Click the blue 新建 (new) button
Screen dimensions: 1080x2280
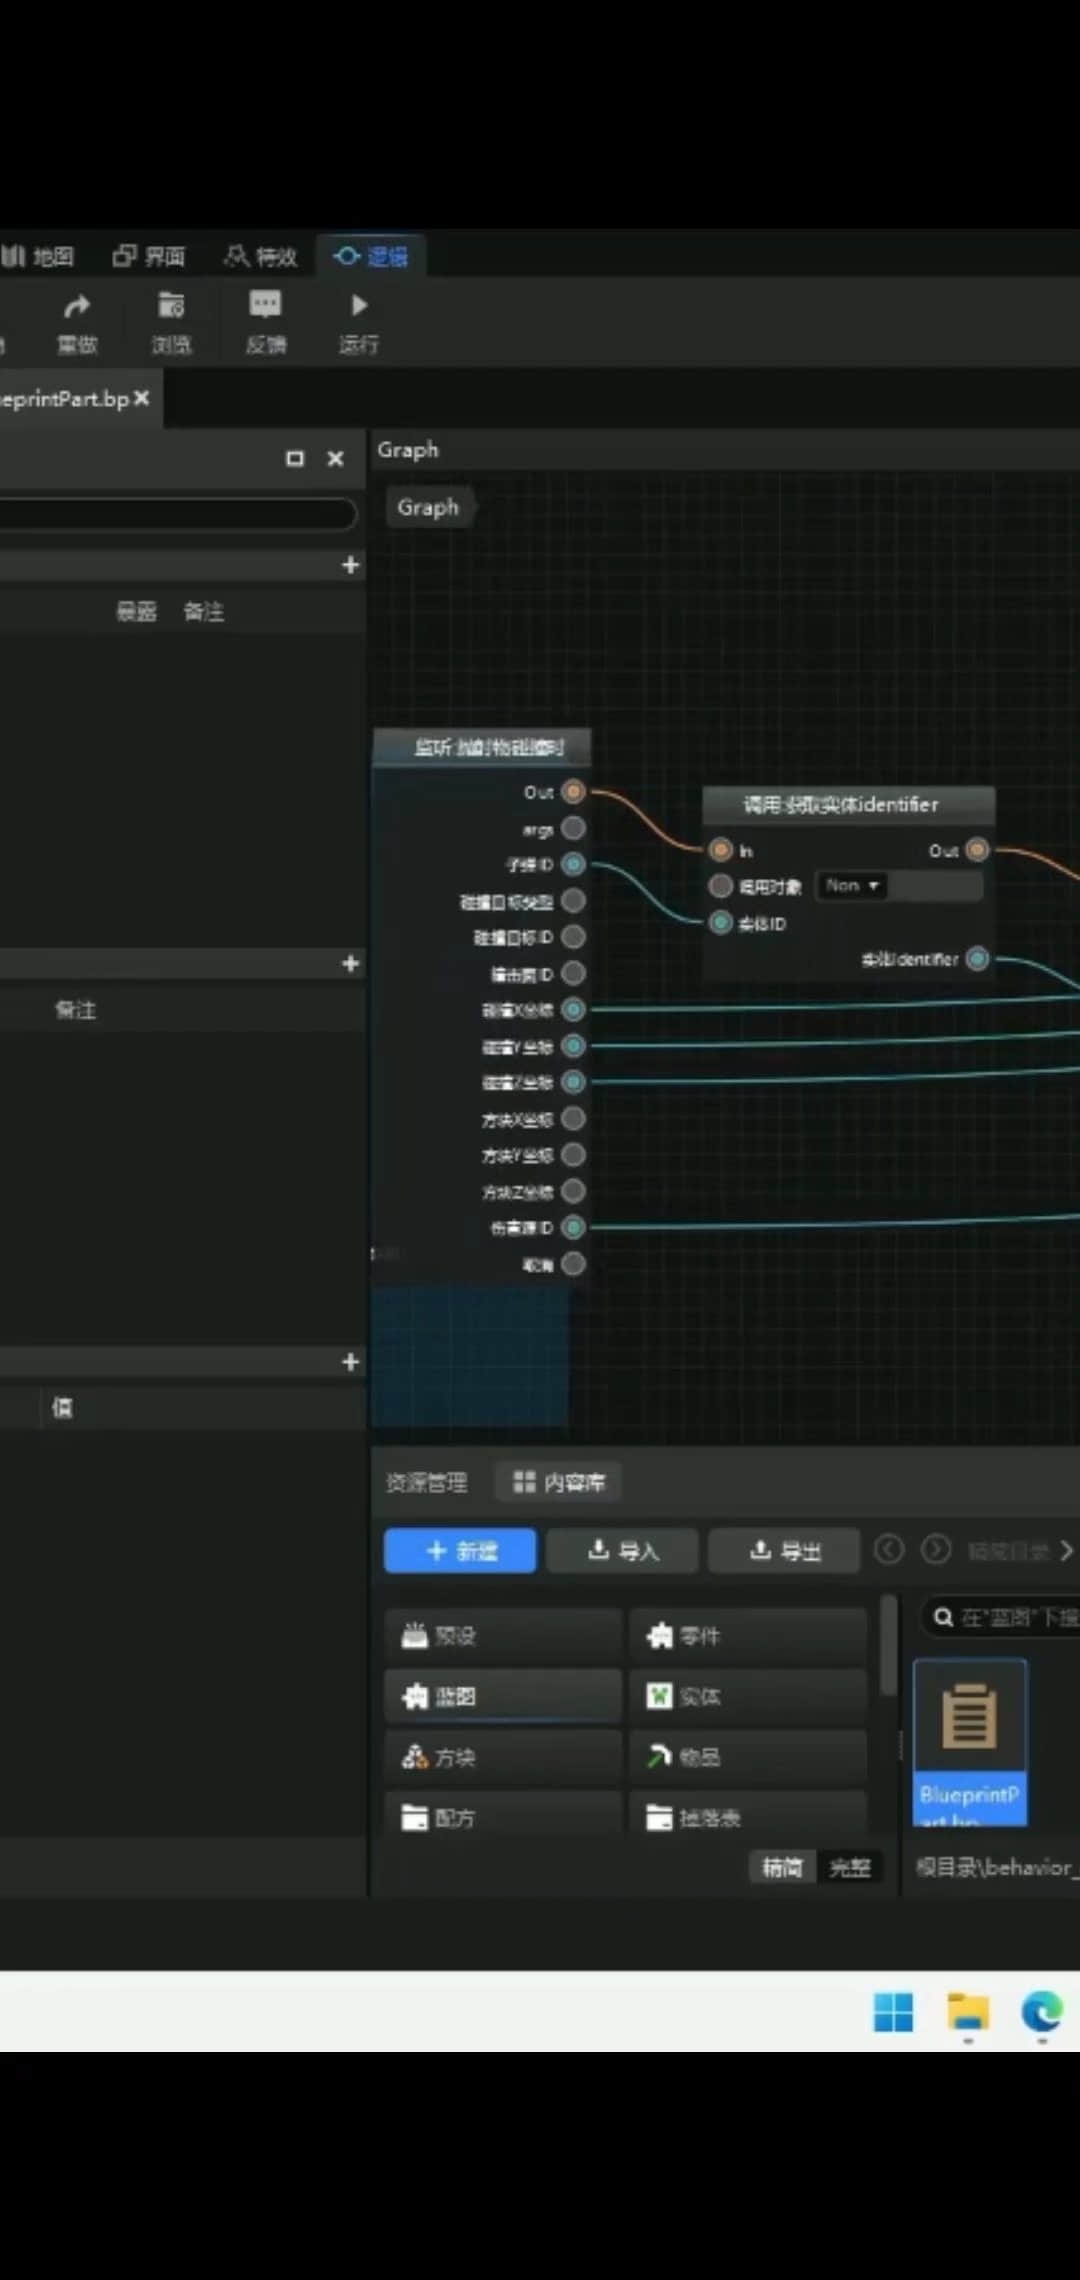point(460,1551)
